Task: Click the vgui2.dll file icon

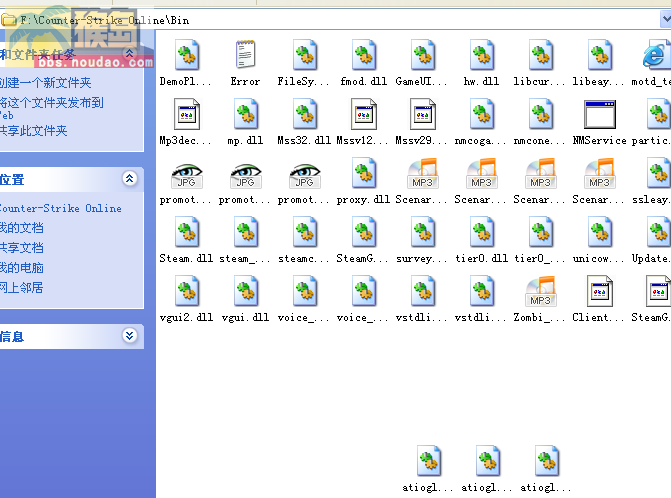Action: point(186,291)
